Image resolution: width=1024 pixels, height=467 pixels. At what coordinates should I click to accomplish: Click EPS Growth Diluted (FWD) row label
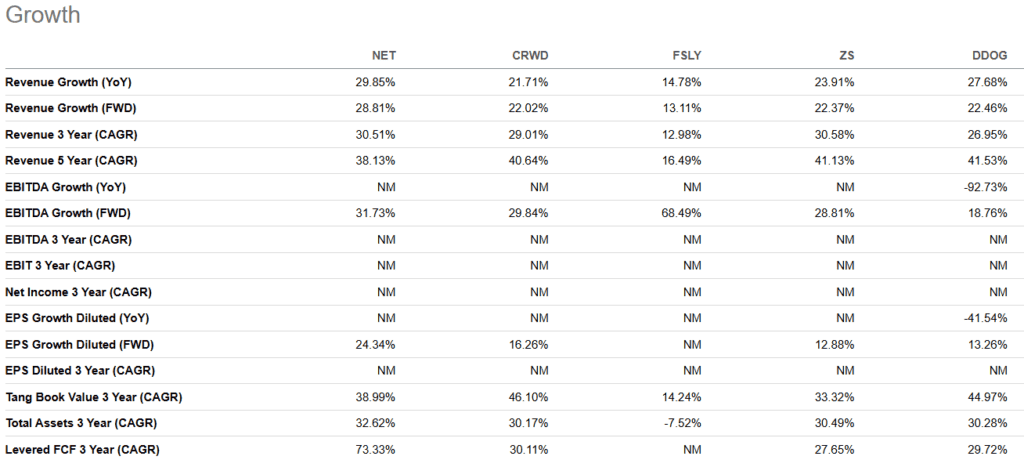pos(81,344)
